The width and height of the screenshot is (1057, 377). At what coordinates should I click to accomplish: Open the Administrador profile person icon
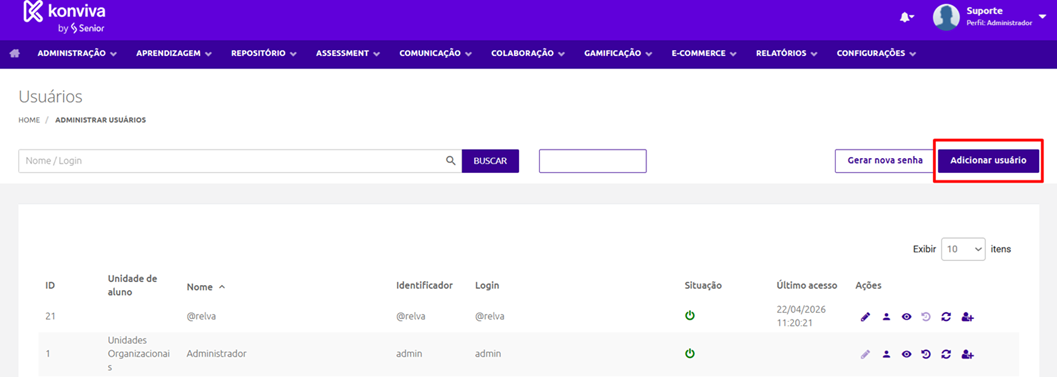point(886,353)
